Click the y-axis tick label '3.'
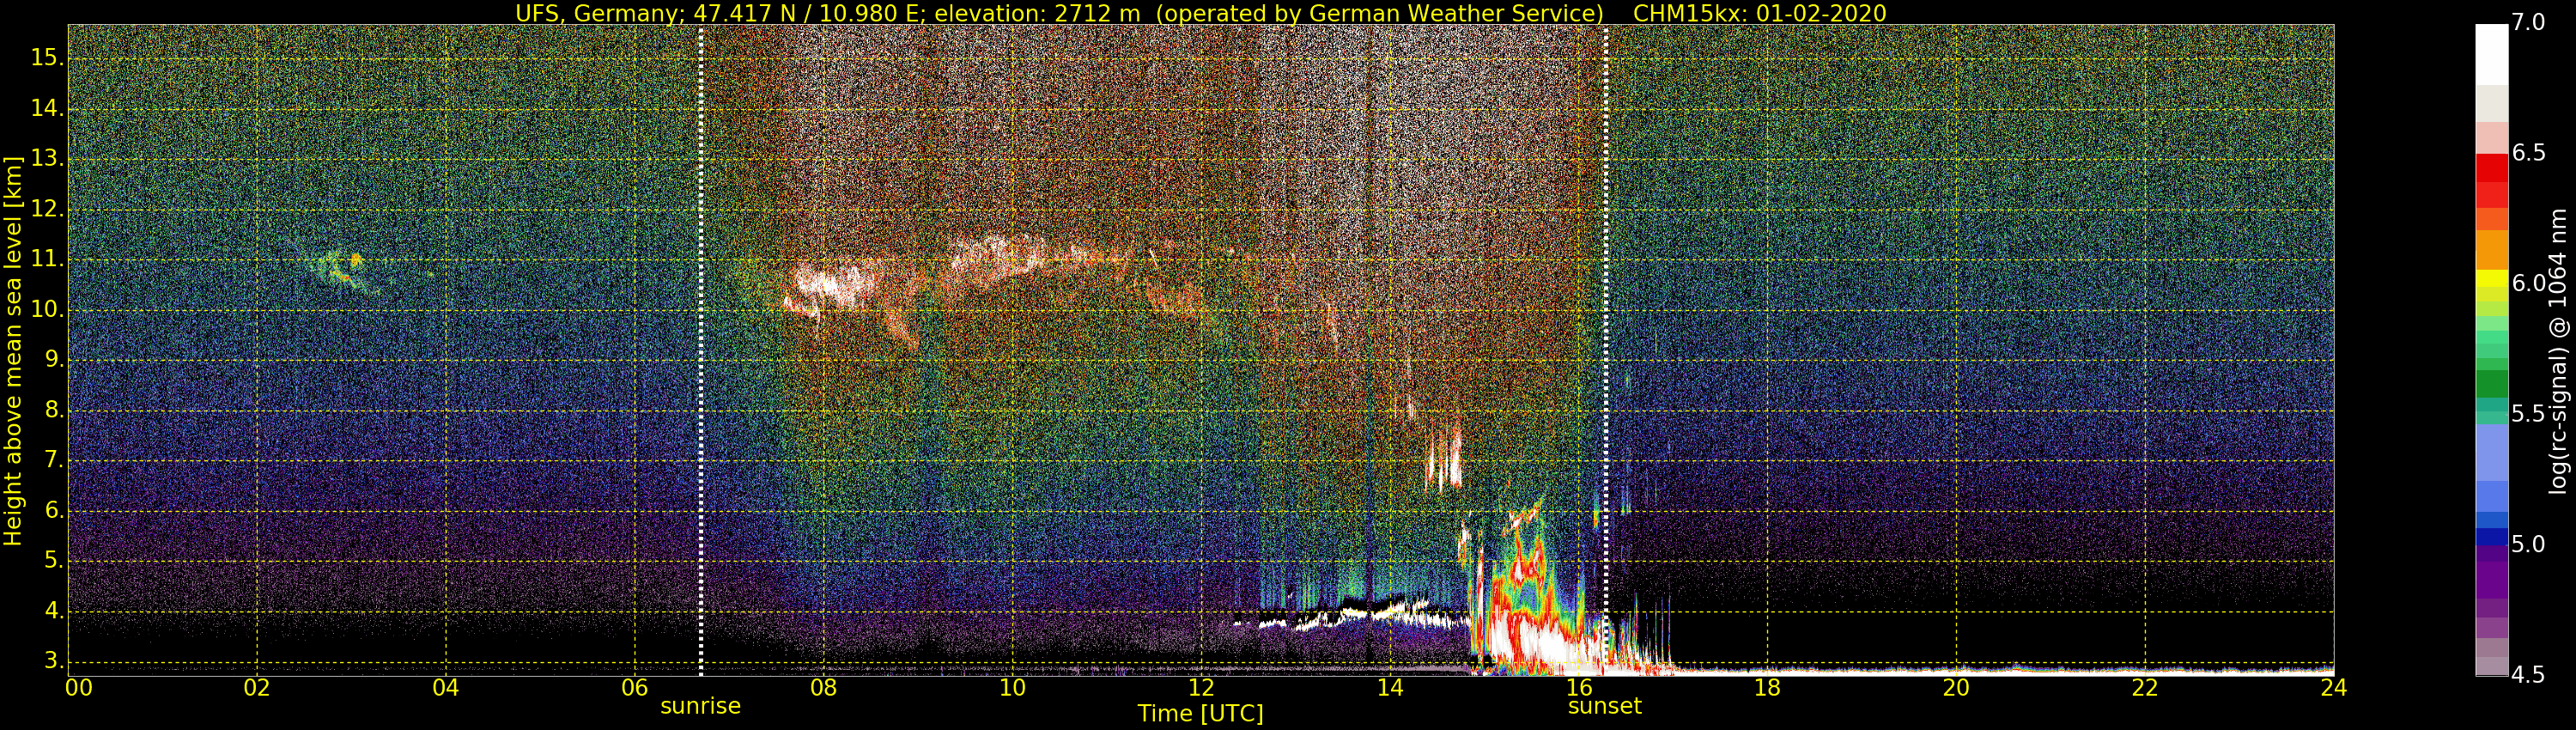 click(53, 661)
